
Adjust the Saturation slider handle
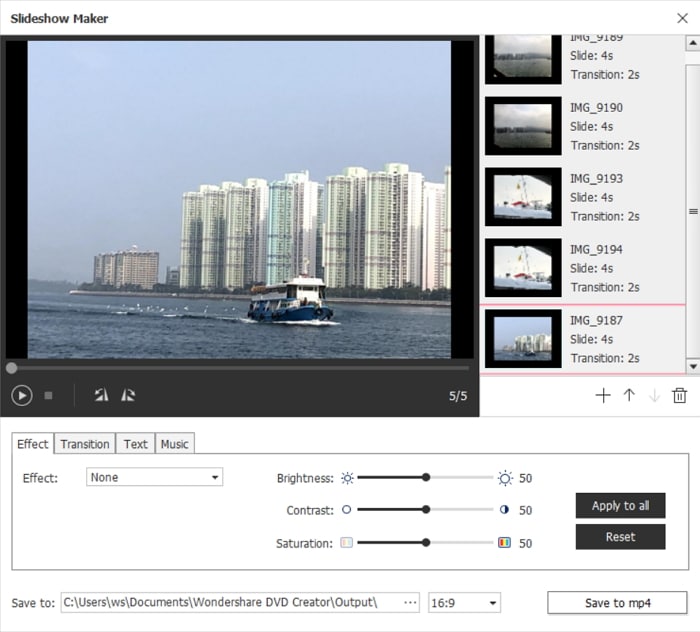click(x=426, y=542)
